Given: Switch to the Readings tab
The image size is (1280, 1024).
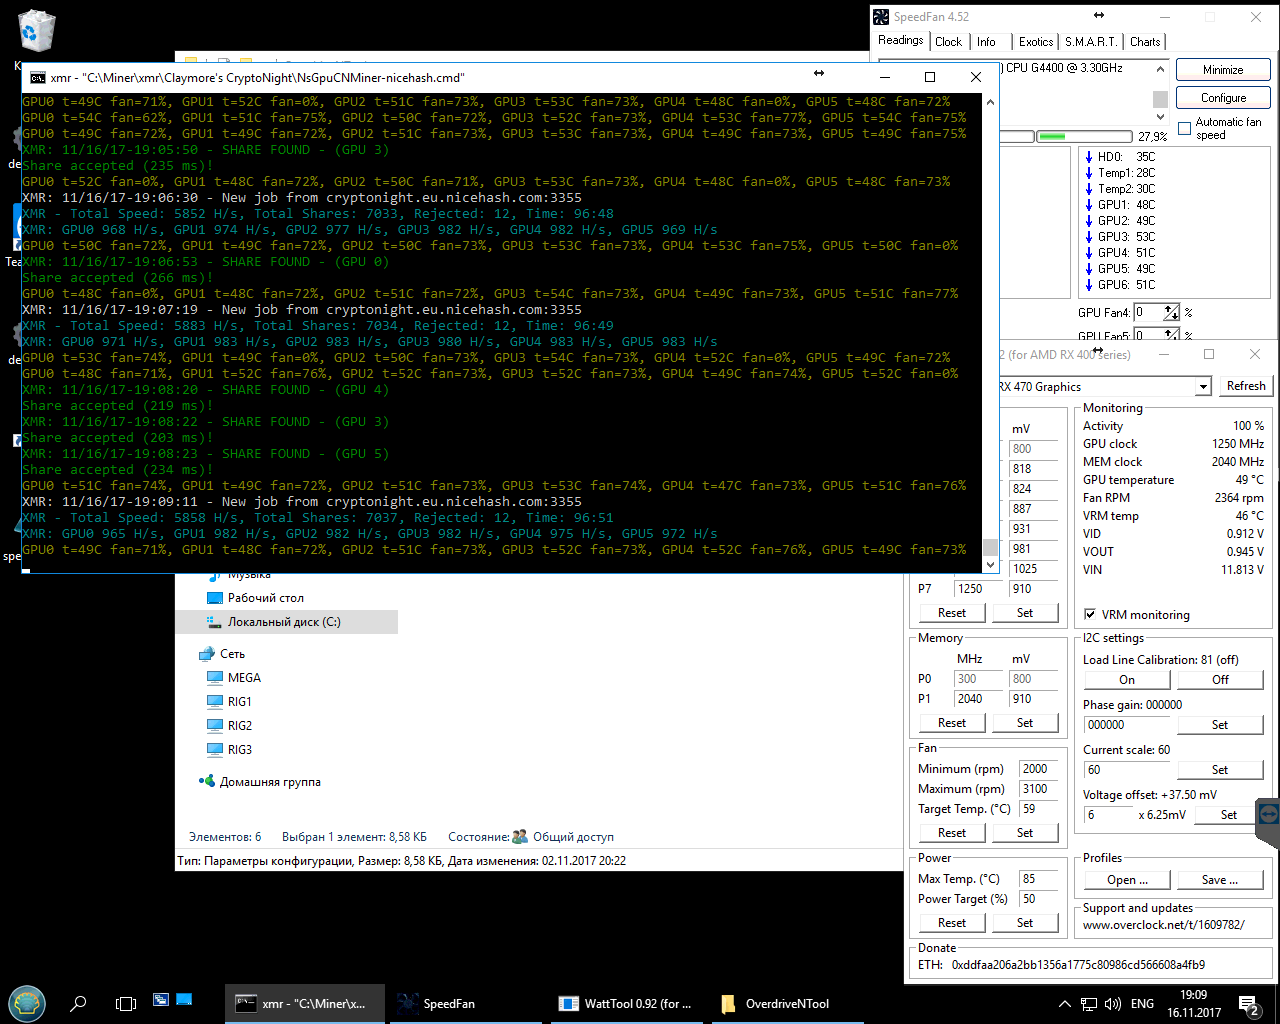Looking at the screenshot, I should pos(900,40).
